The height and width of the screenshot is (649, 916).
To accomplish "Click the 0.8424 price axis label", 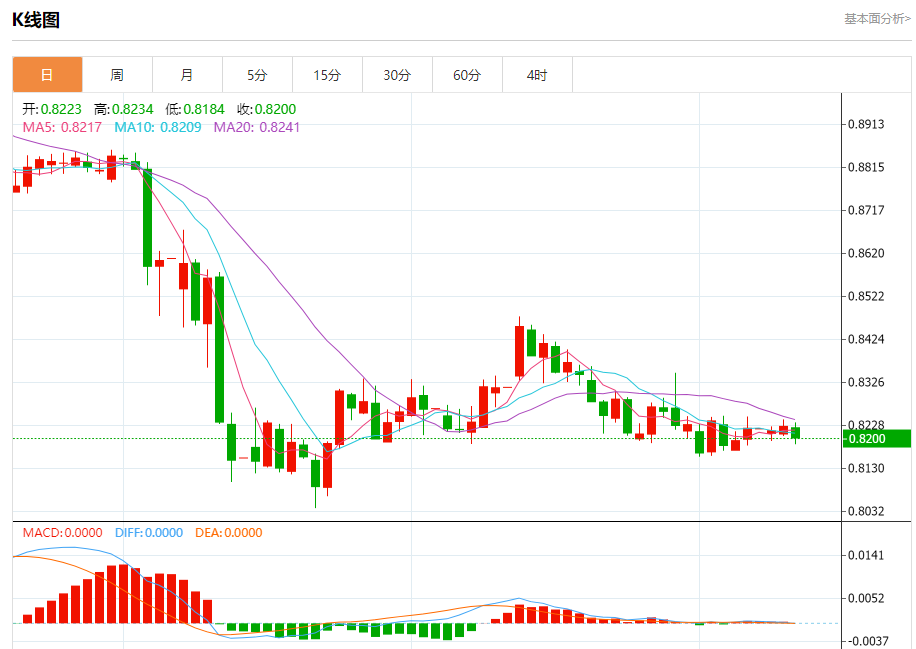I will point(866,339).
